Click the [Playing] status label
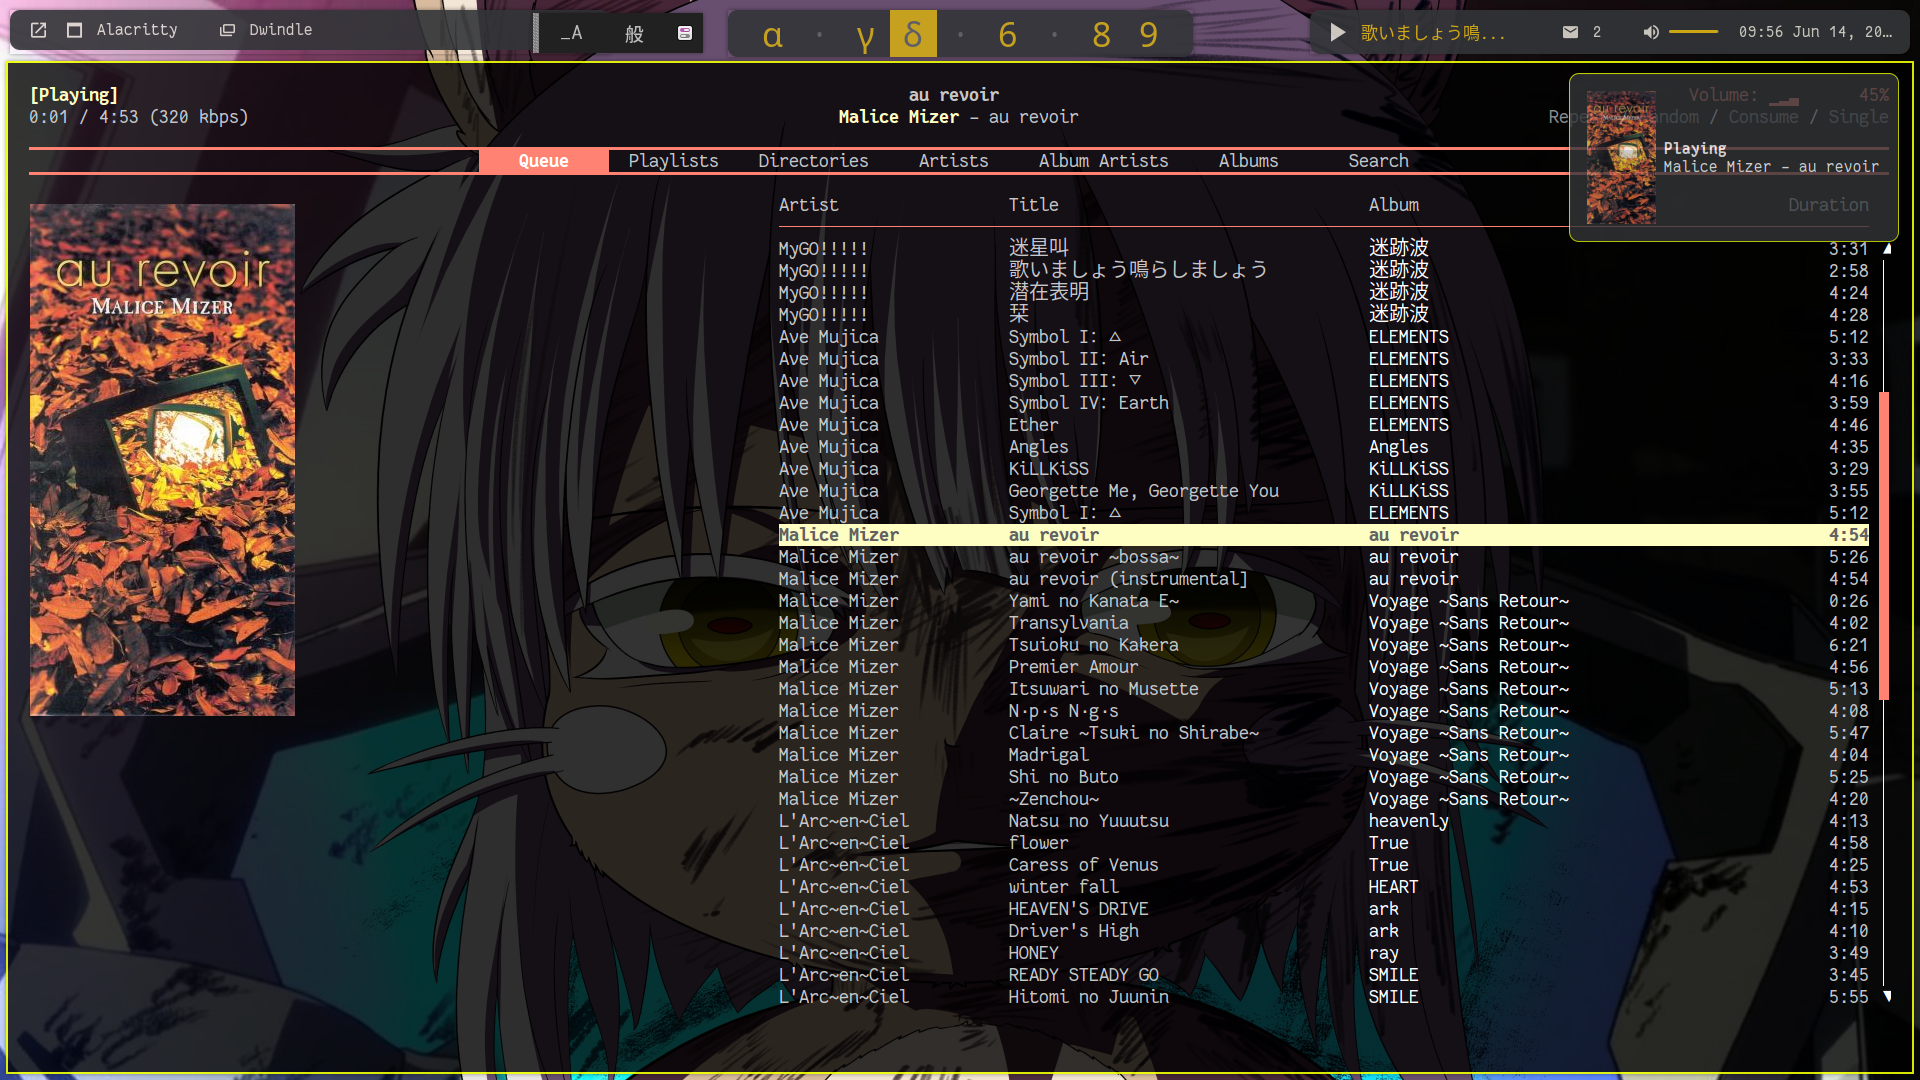 coord(73,95)
